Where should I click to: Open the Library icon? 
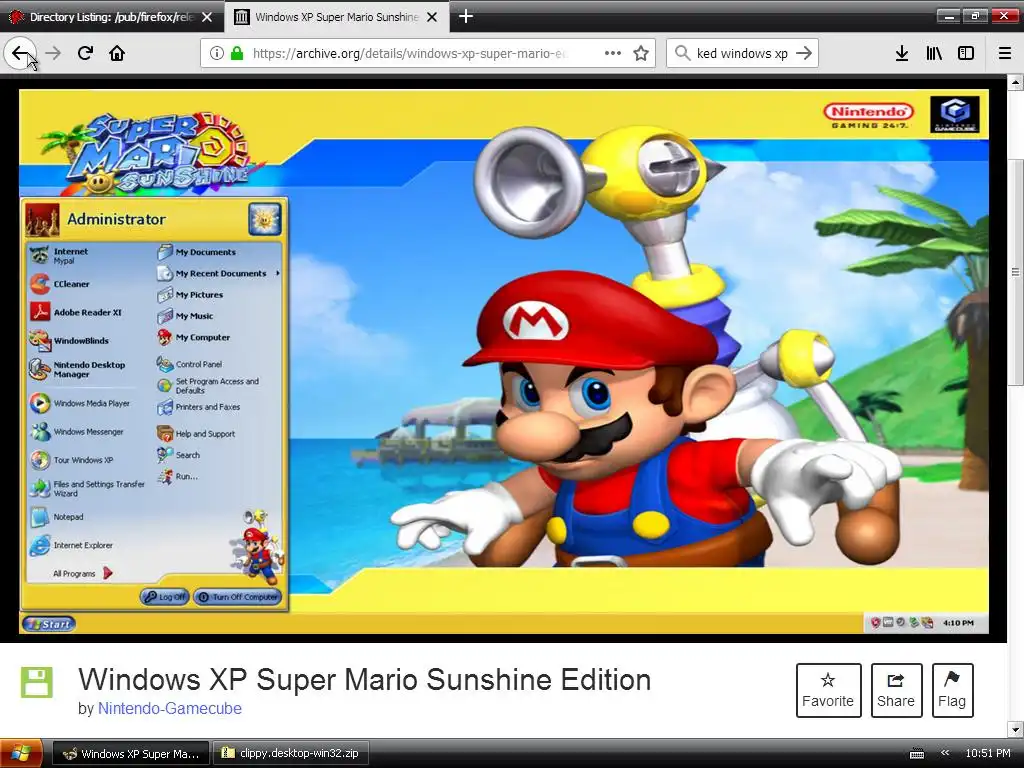[x=934, y=53]
